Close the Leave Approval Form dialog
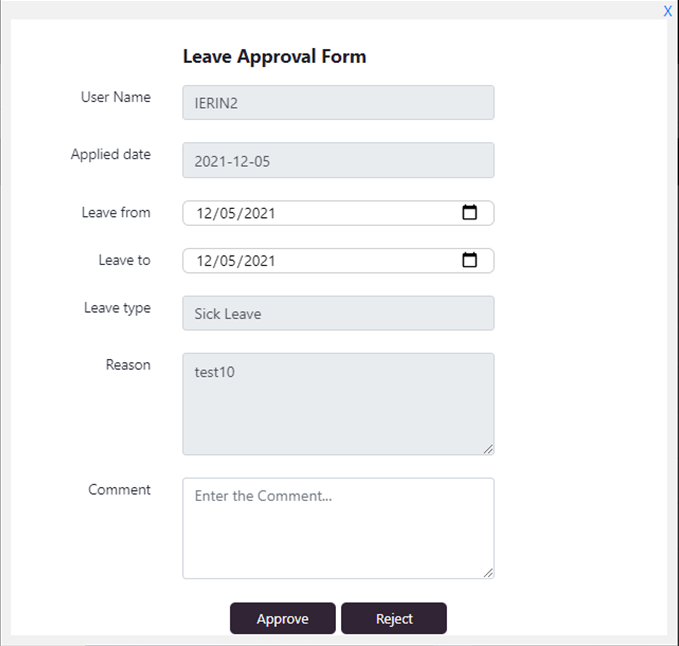Image resolution: width=679 pixels, height=646 pixels. tap(667, 11)
